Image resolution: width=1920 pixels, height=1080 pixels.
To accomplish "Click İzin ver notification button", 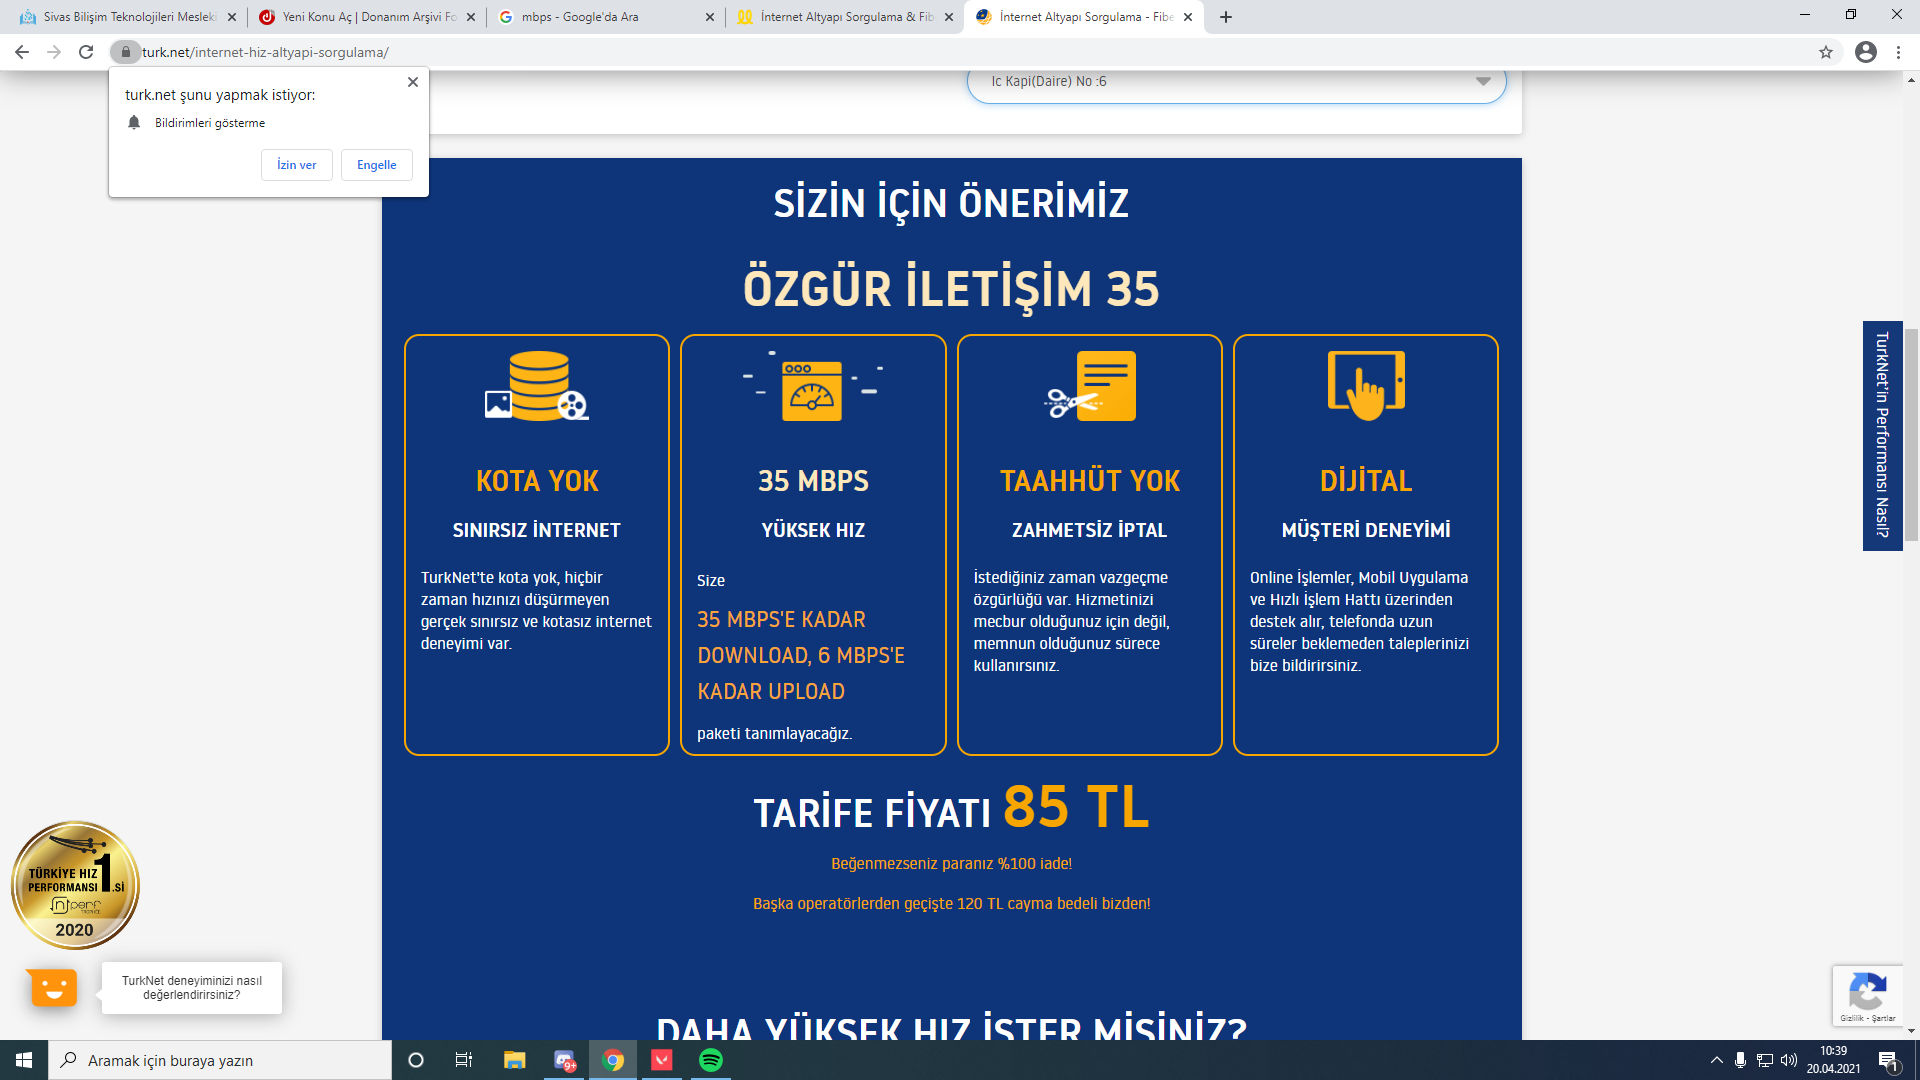I will (296, 165).
